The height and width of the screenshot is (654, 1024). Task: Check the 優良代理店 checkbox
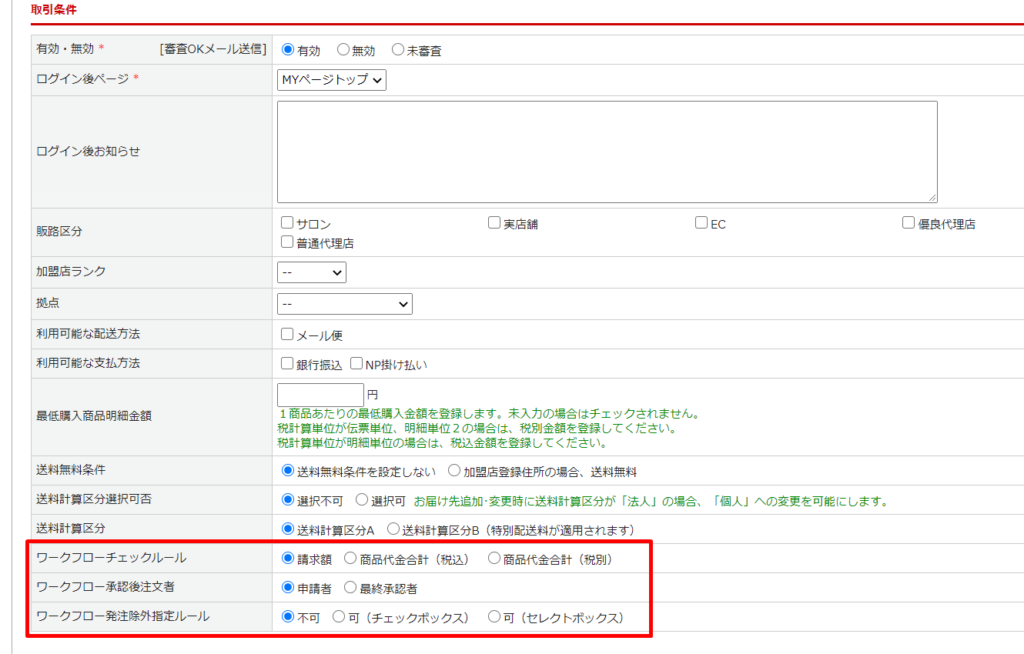click(x=909, y=223)
